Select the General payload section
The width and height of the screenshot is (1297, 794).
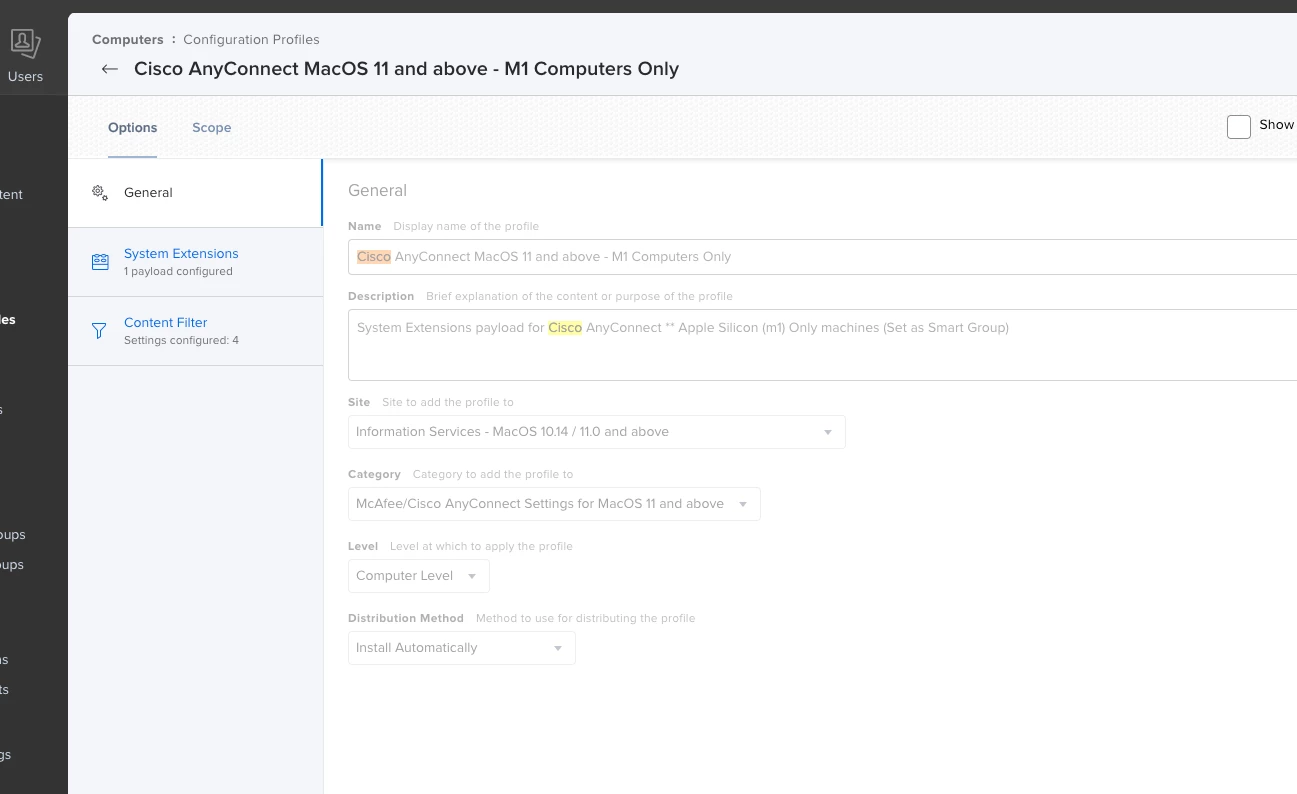[195, 192]
